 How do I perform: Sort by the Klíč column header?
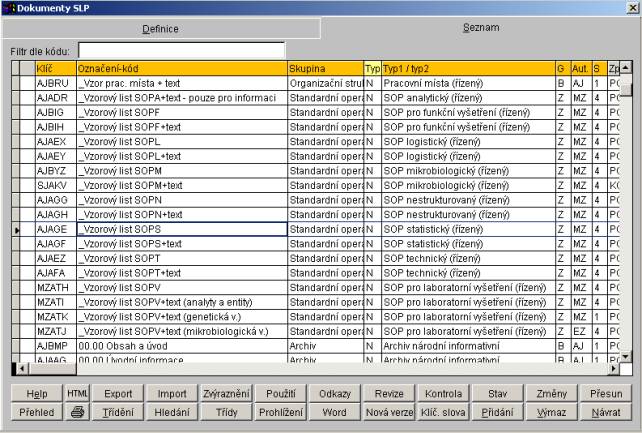point(54,68)
